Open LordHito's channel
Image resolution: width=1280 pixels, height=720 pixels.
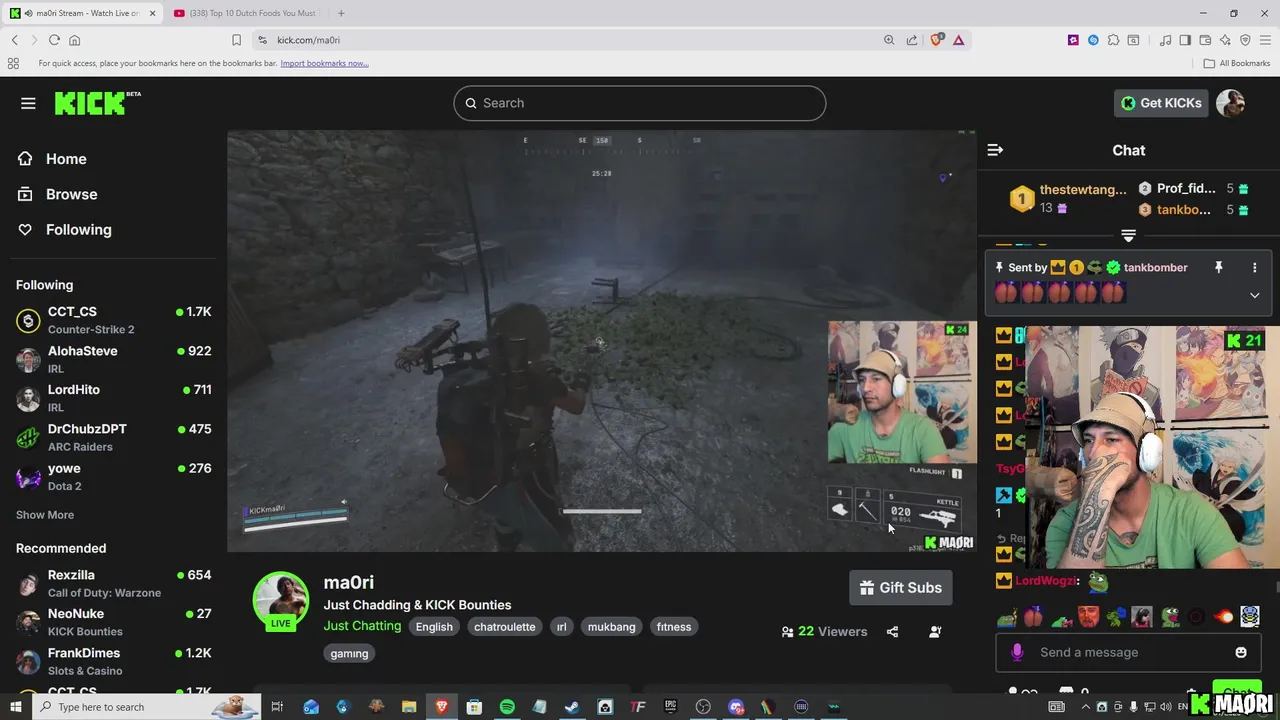point(114,398)
